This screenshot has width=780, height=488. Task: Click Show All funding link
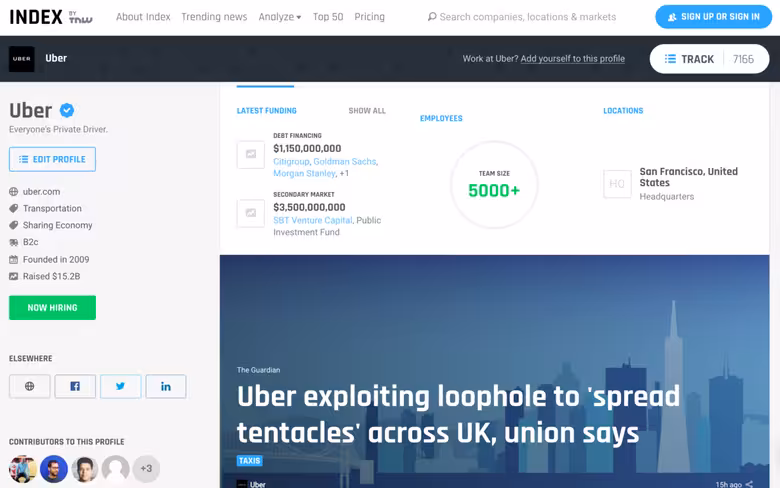(x=367, y=111)
